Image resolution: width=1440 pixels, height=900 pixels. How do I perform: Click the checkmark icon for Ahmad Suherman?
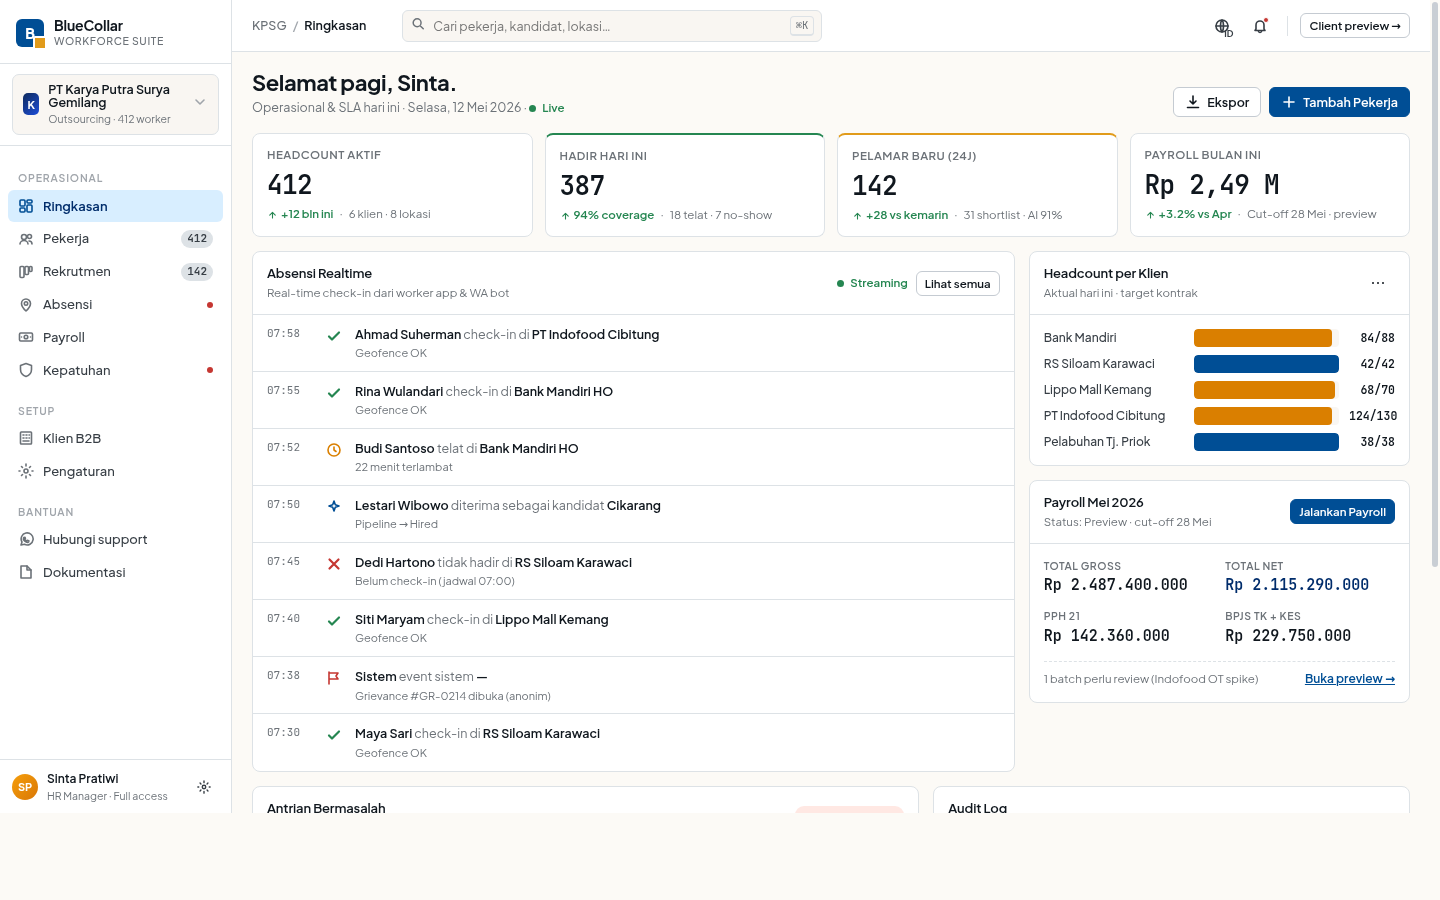coord(334,336)
